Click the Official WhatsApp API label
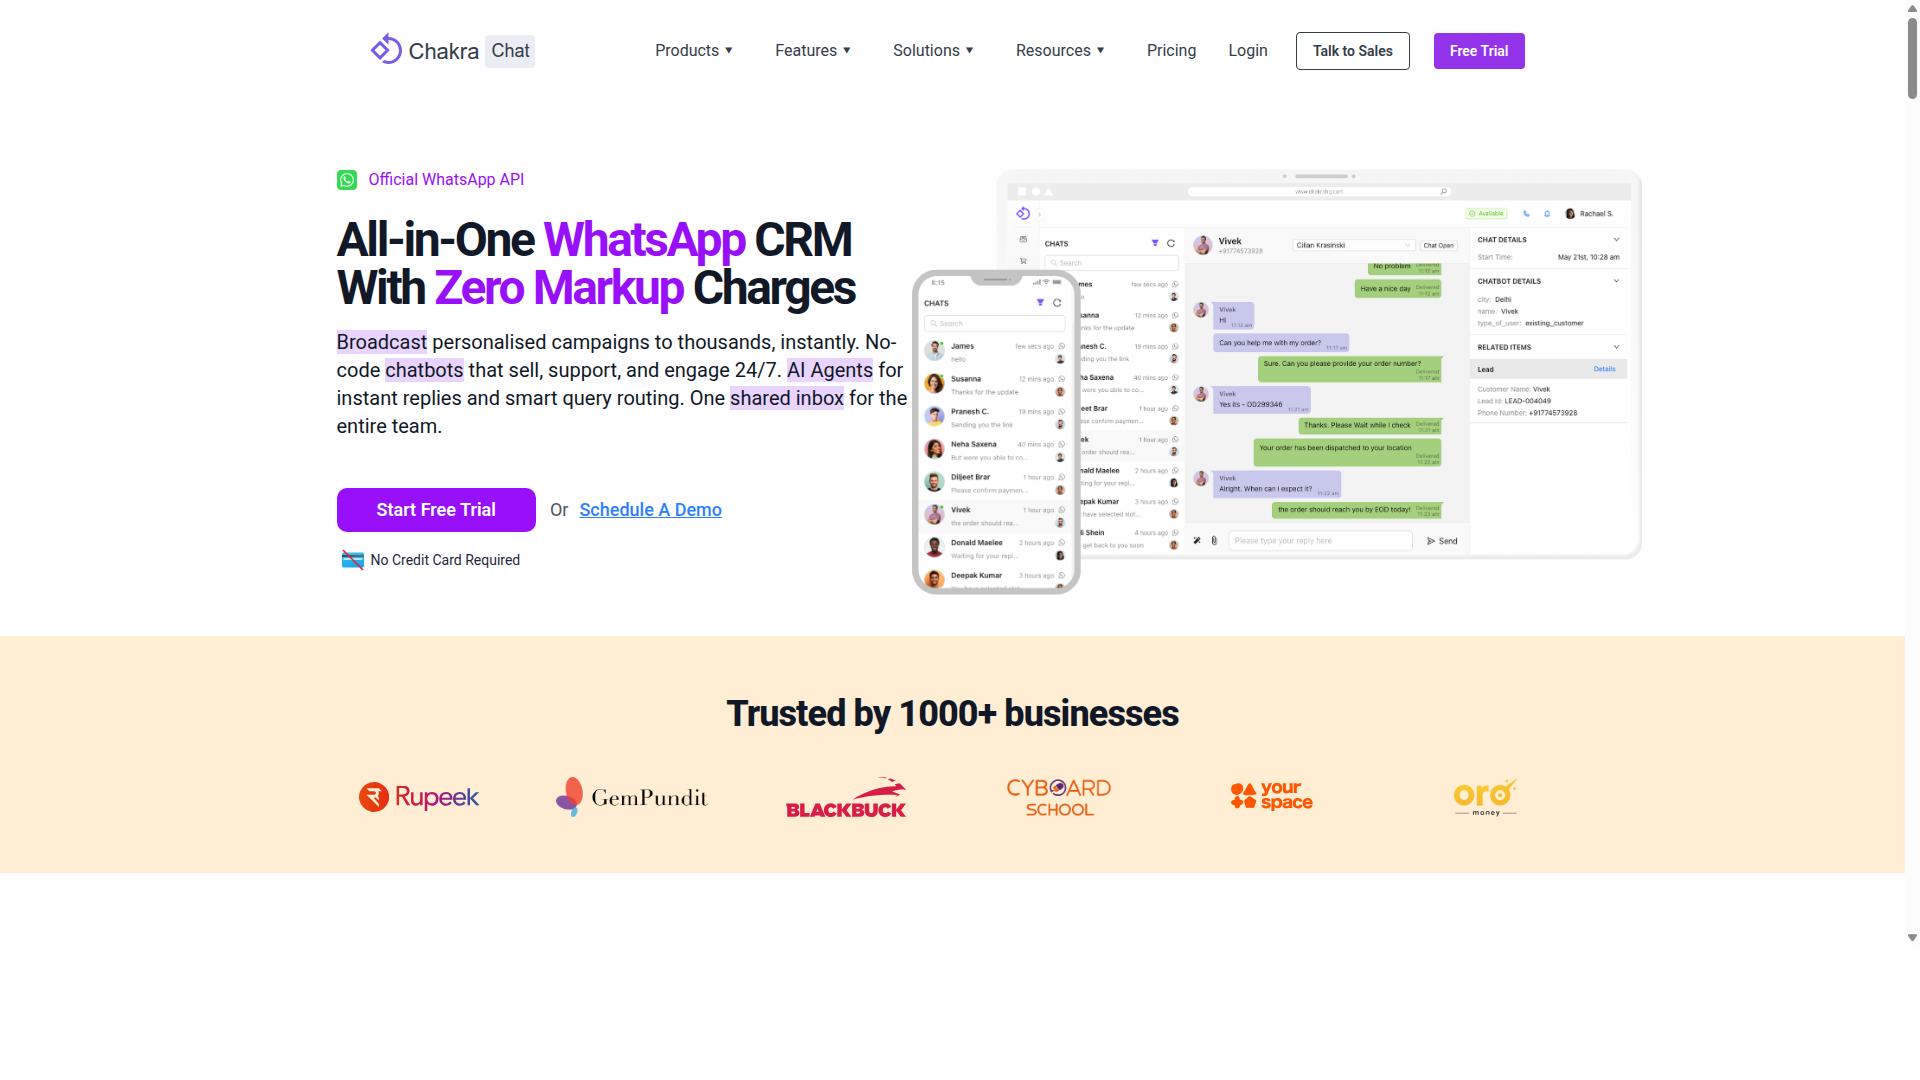The image size is (1920, 1080). pyautogui.click(x=446, y=180)
